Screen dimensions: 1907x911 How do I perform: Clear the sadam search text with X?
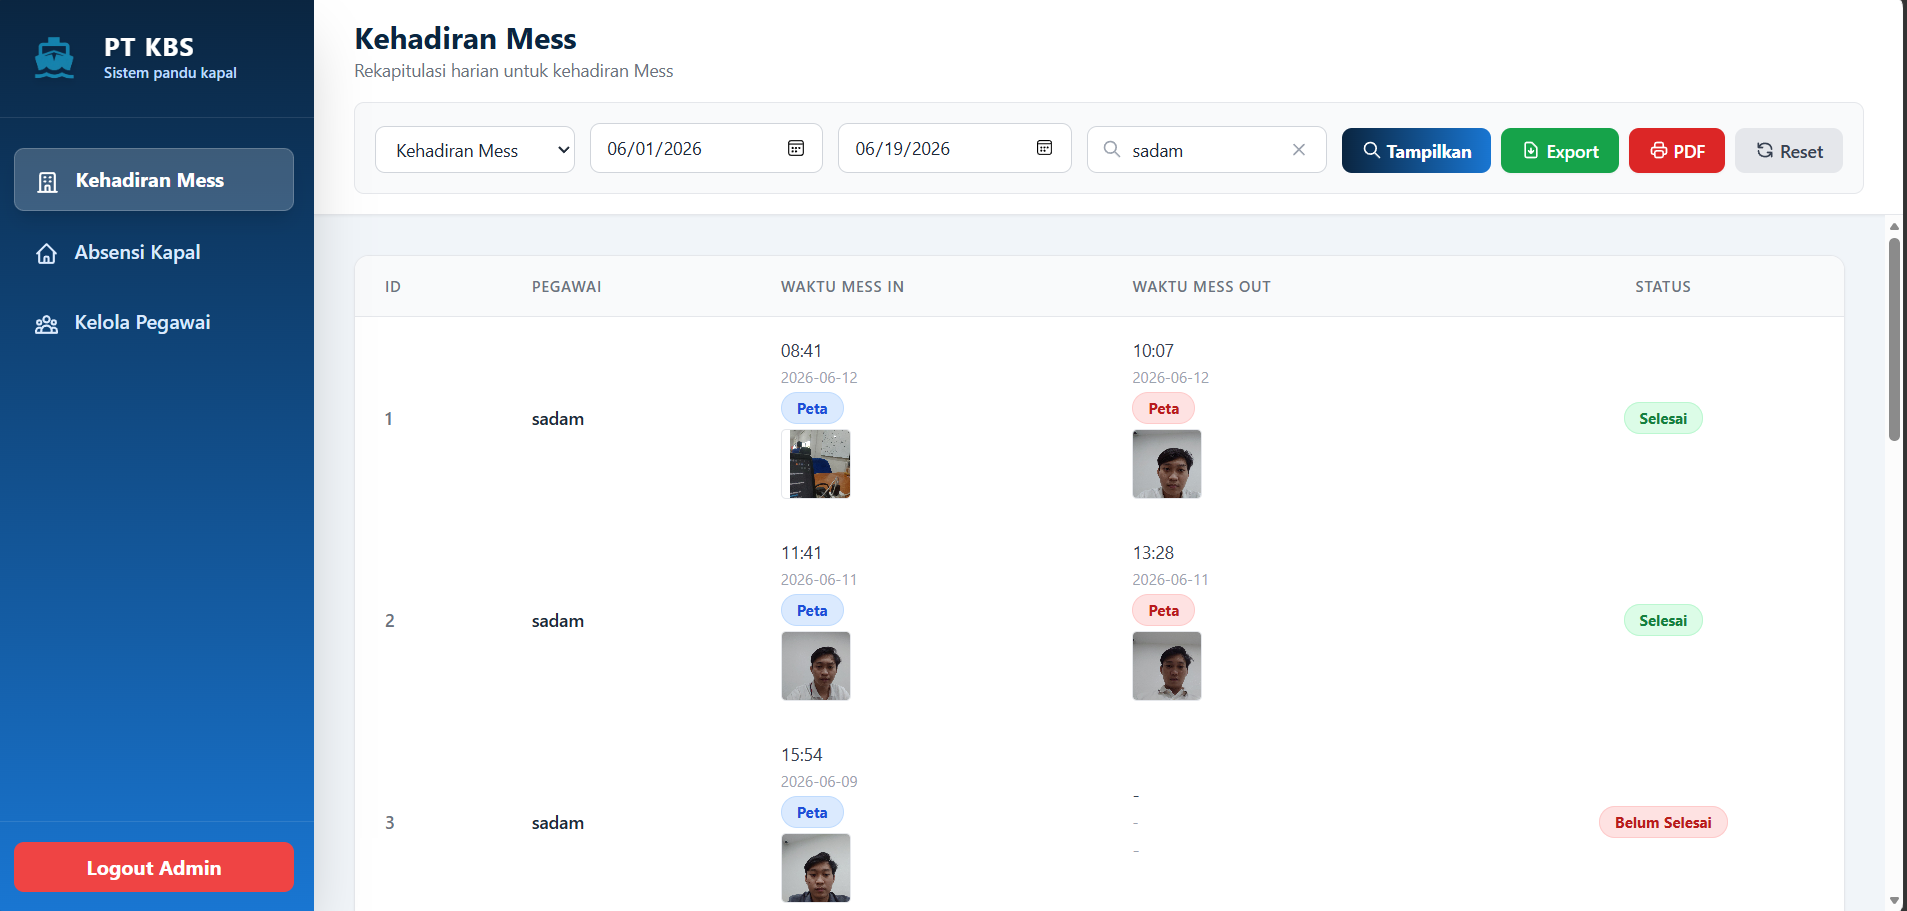coord(1299,149)
